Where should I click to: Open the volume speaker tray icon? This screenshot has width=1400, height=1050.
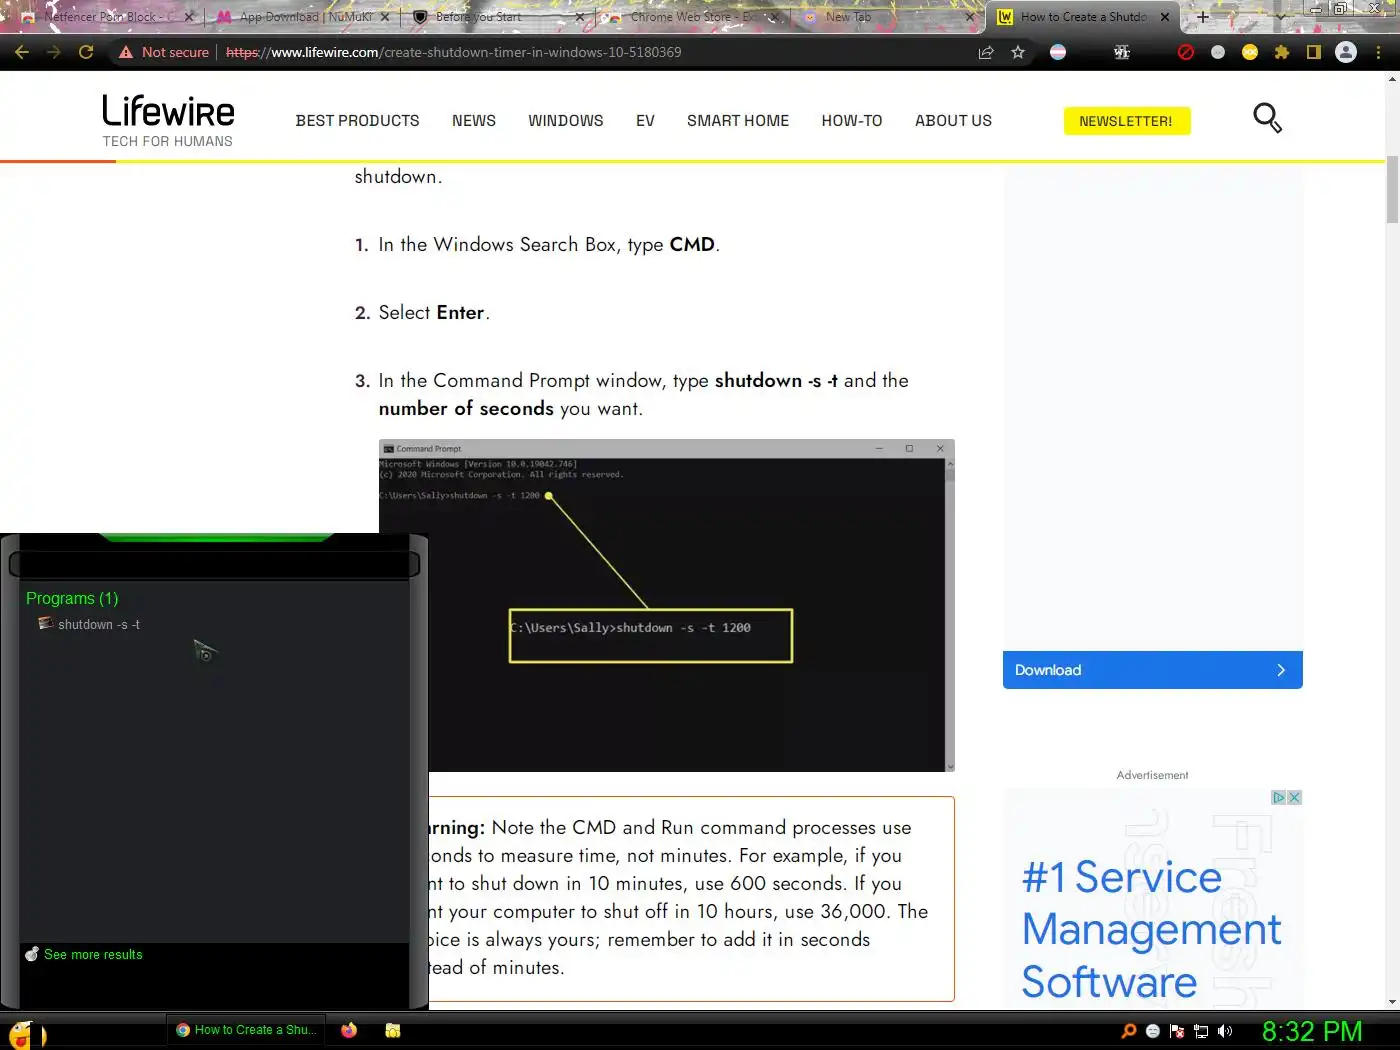coord(1225,1031)
